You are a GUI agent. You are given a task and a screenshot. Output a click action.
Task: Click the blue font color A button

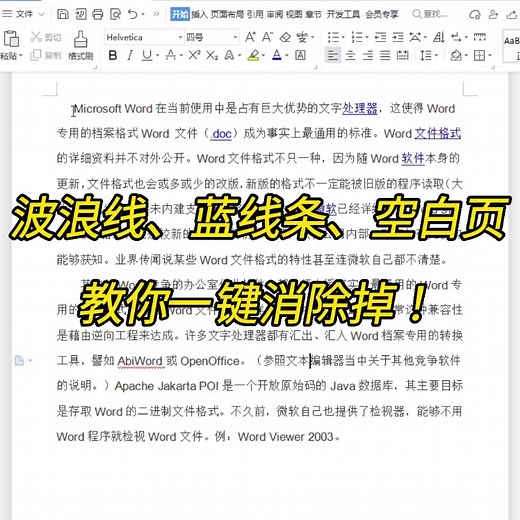tap(277, 55)
